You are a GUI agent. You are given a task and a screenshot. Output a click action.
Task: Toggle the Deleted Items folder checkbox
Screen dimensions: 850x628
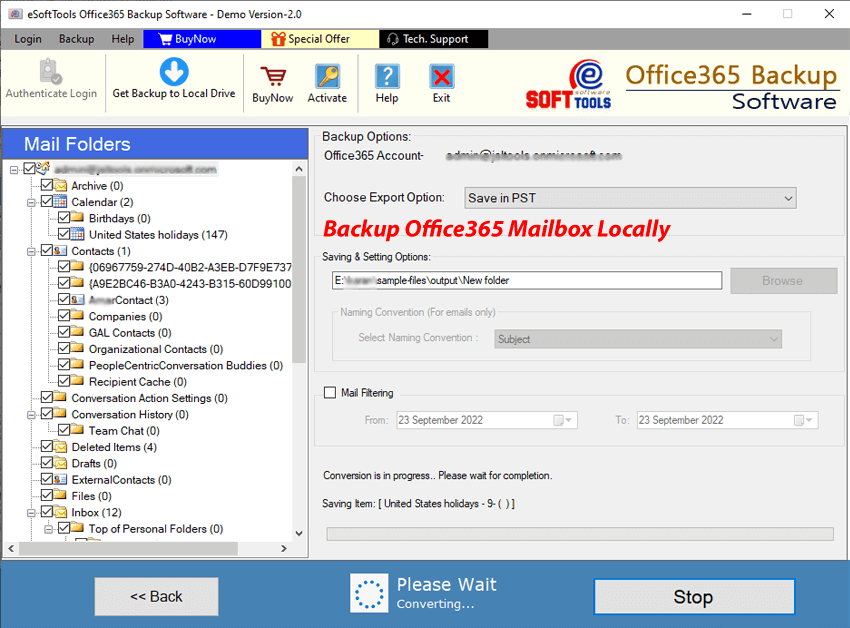(46, 447)
